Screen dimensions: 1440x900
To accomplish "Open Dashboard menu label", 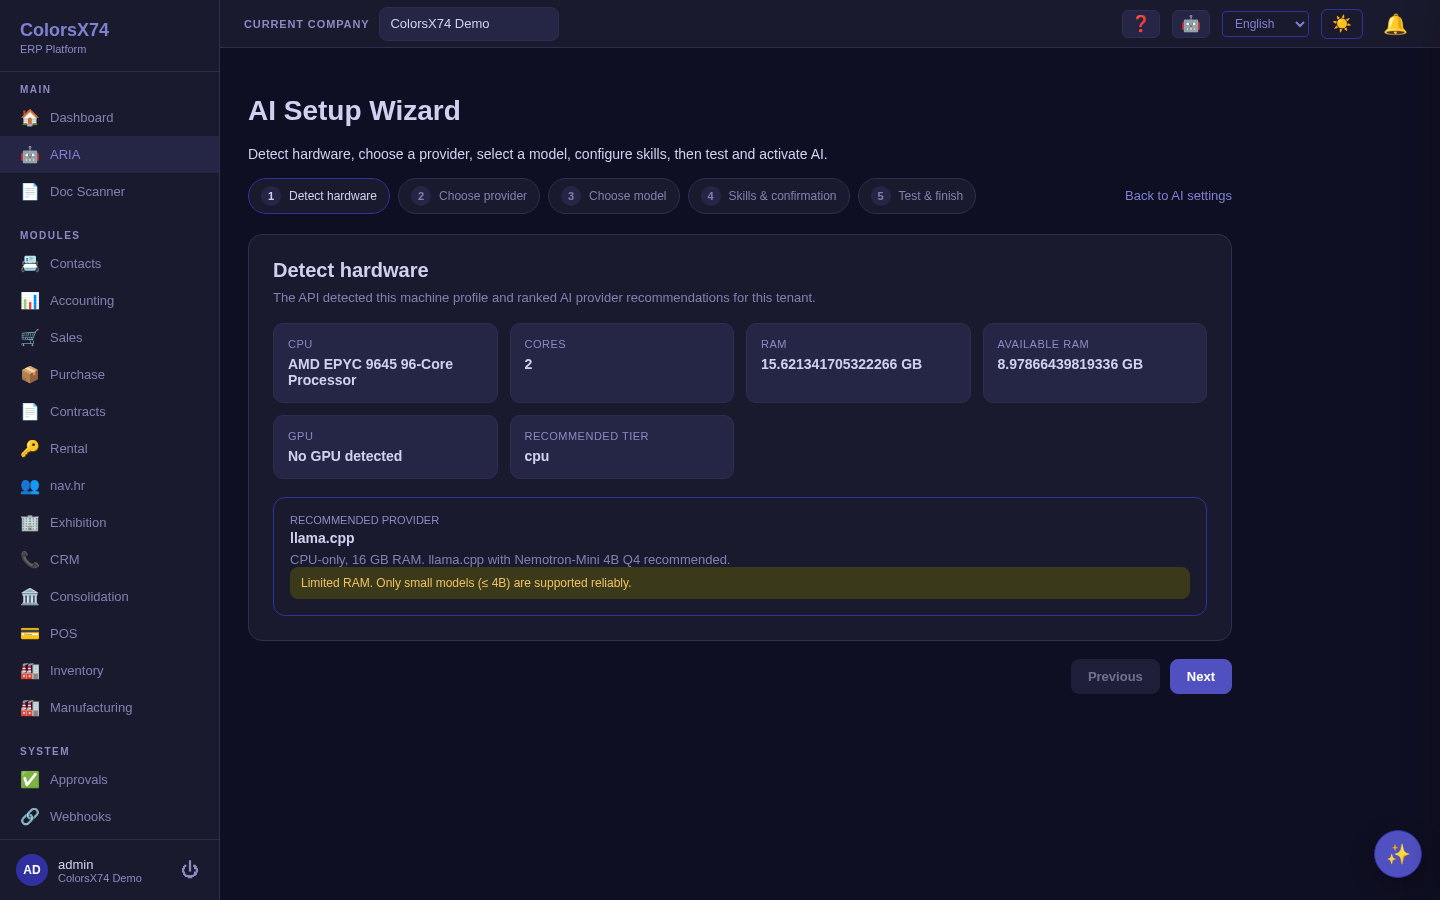I will 82,117.
